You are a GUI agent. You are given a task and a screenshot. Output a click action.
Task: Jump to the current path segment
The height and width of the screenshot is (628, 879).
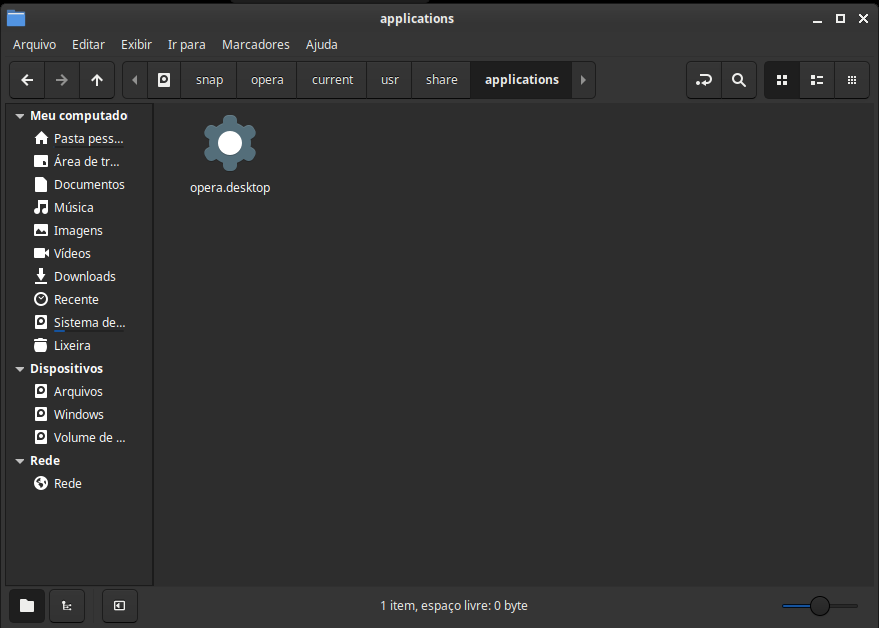332,80
